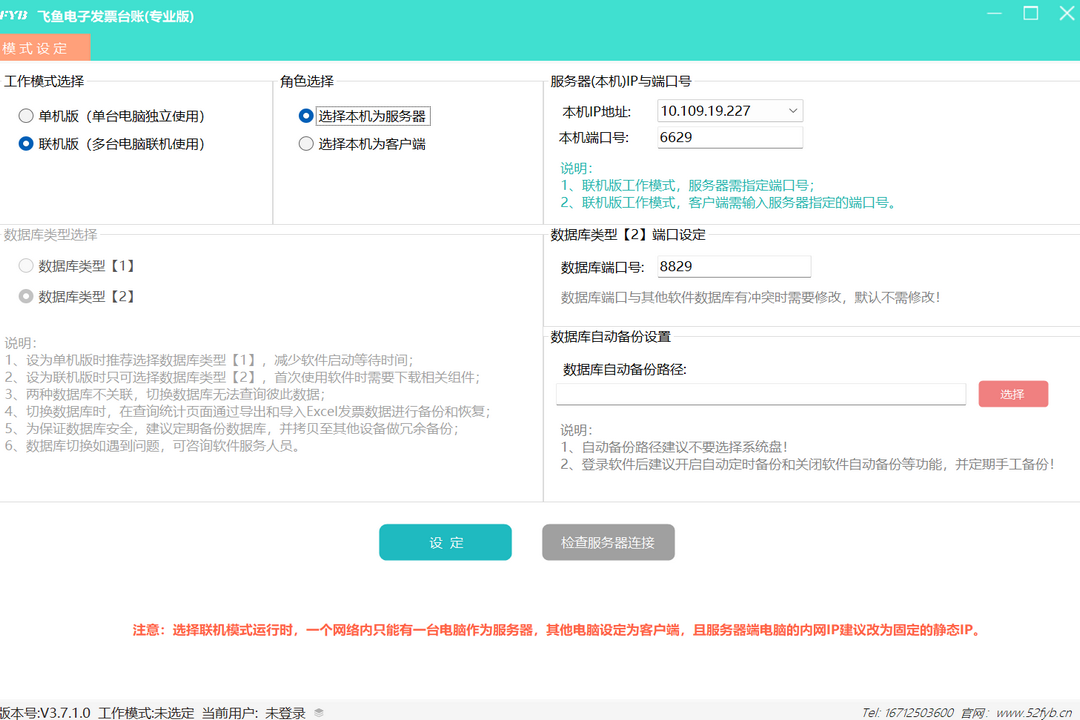This screenshot has width=1080, height=720.
Task: Select 数据库类型【1】 database type
Action: pos(26,265)
